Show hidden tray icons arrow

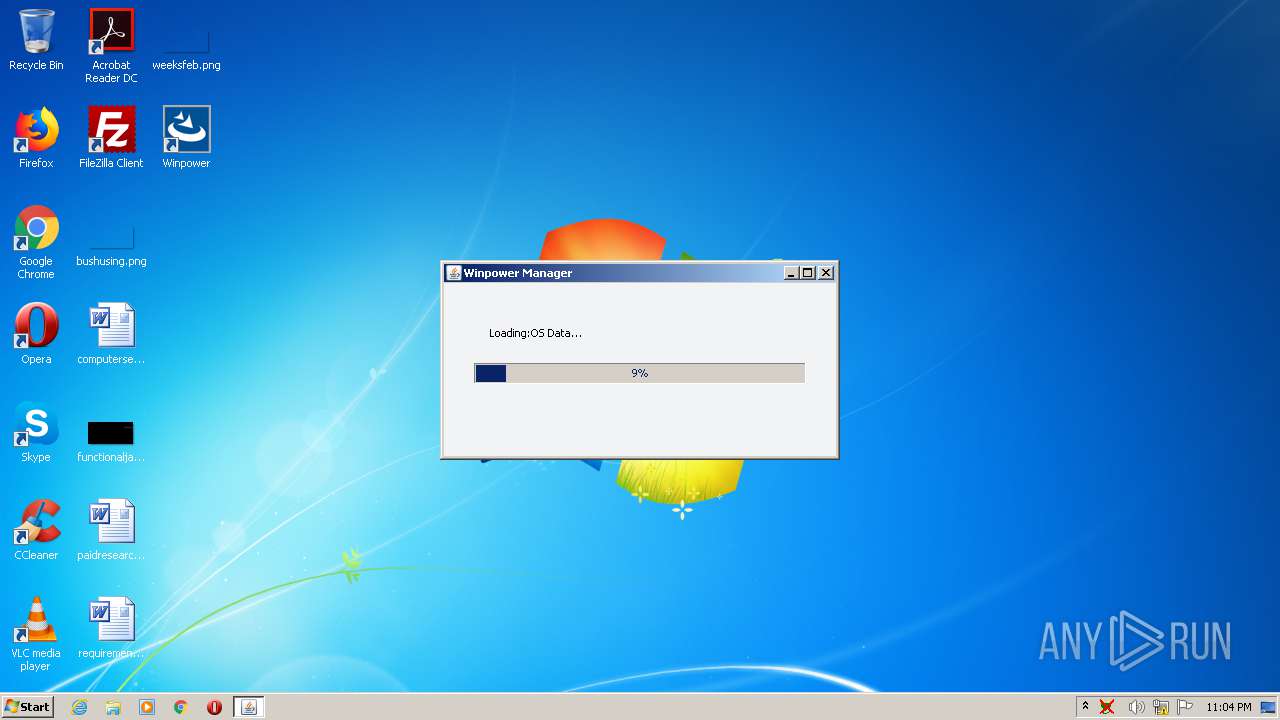(x=1085, y=707)
